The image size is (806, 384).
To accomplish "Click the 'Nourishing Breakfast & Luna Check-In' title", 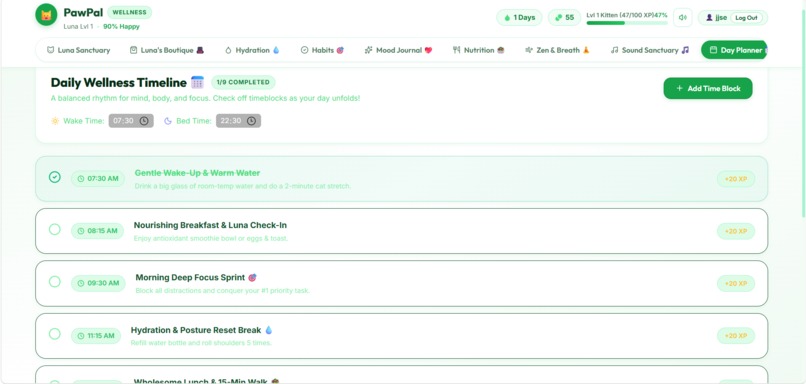I will pos(210,225).
